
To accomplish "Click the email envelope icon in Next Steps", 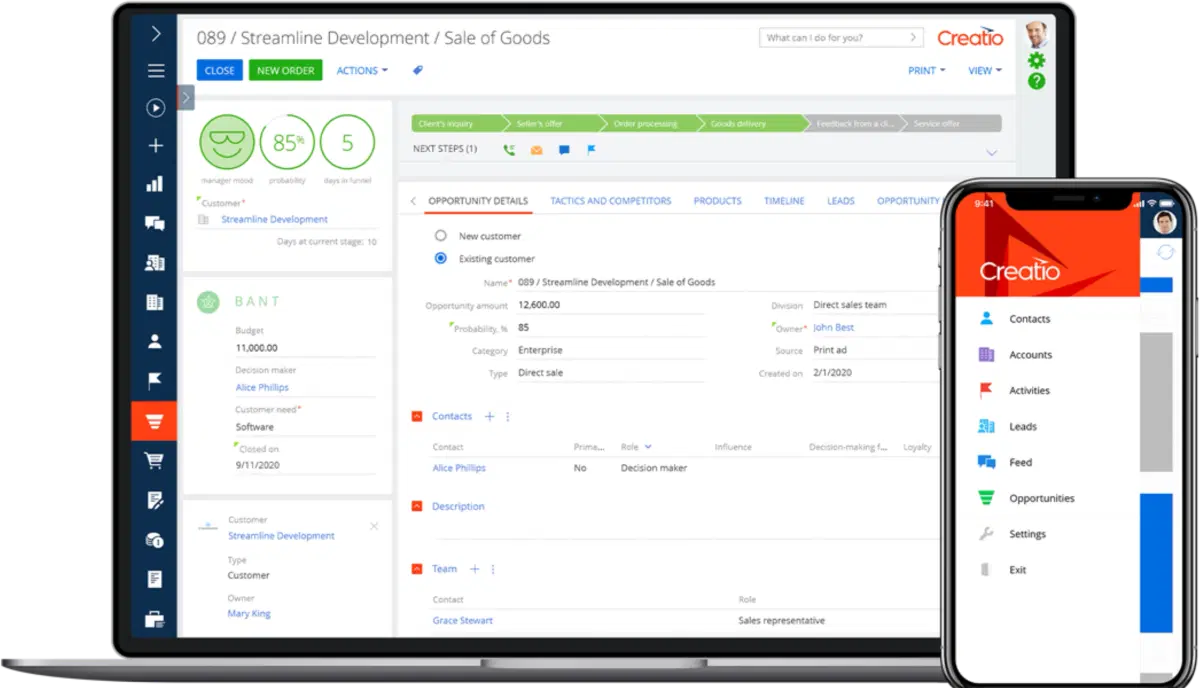I will click(536, 150).
